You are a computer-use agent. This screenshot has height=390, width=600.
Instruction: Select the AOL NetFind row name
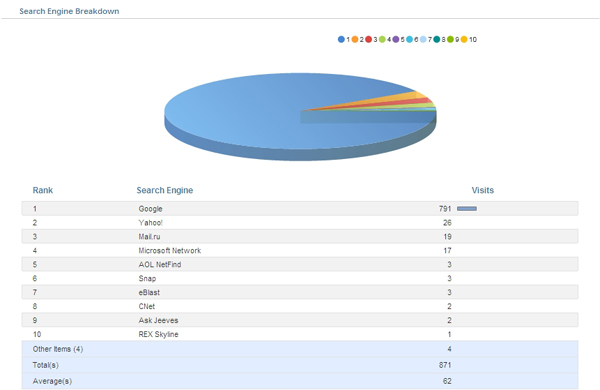tap(160, 264)
